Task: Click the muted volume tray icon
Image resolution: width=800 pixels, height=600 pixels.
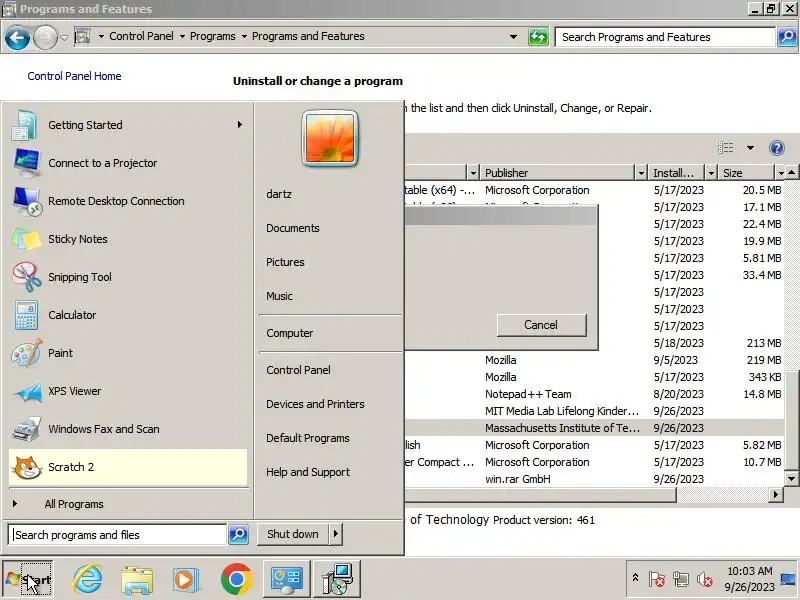Action: click(x=705, y=579)
